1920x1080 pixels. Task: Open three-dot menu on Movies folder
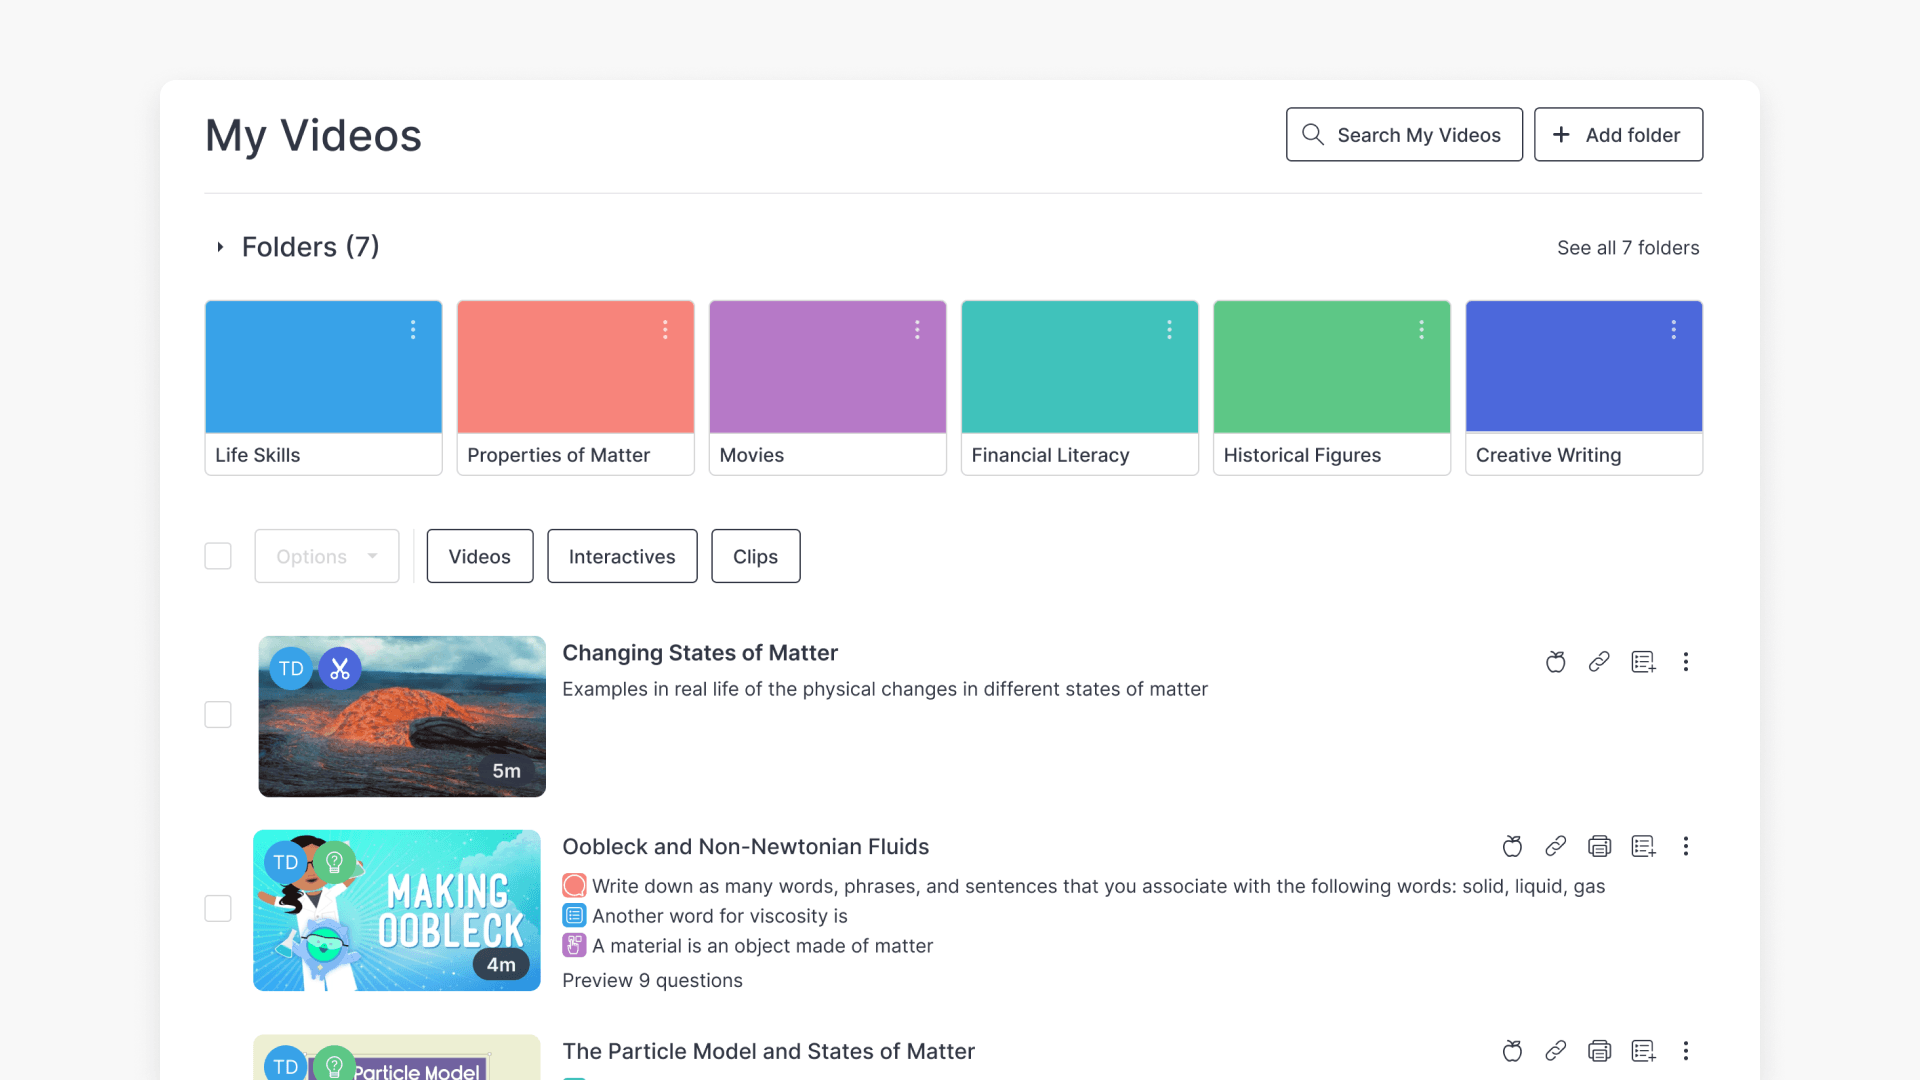(917, 330)
